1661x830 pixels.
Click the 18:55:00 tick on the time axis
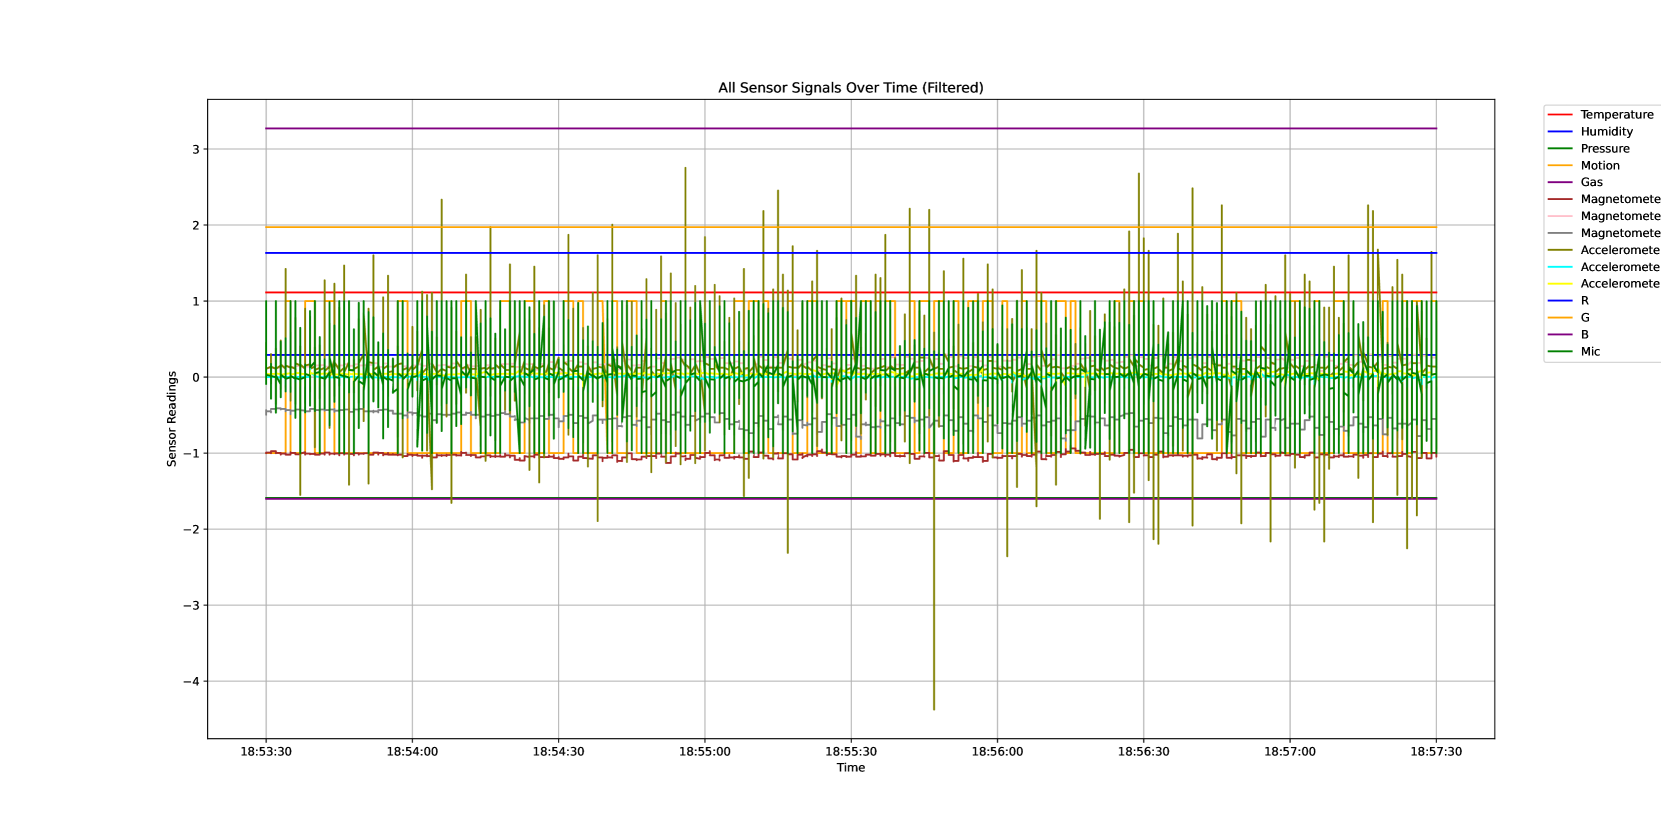(704, 752)
